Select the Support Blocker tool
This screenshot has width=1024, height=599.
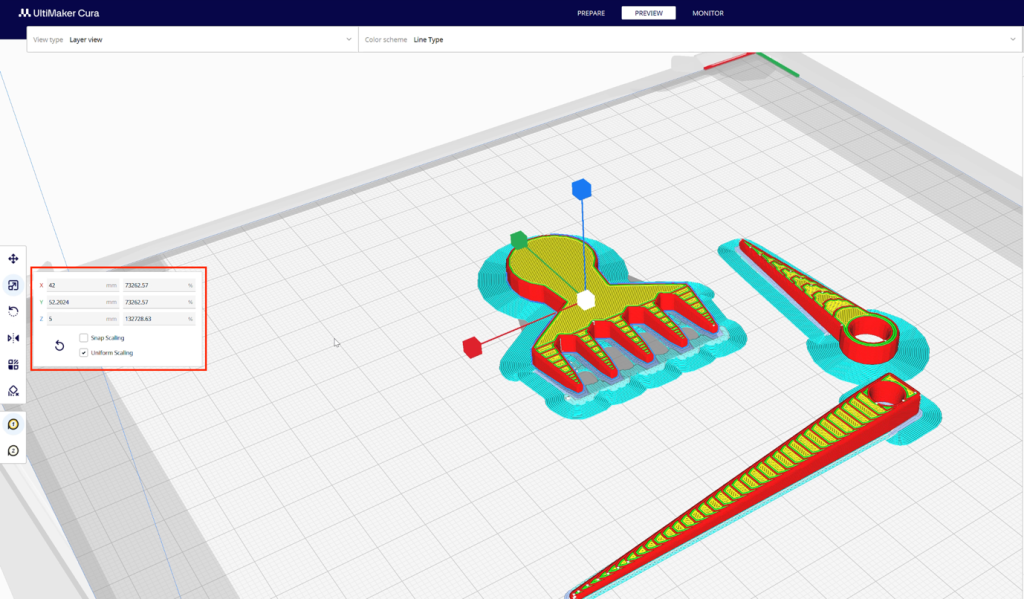click(x=13, y=391)
